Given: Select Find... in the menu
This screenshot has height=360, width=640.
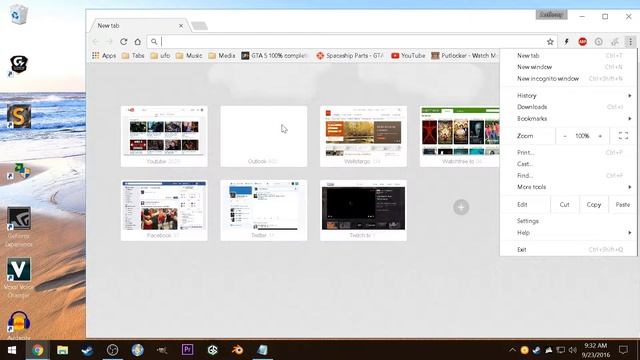Looking at the screenshot, I should pyautogui.click(x=568, y=176).
